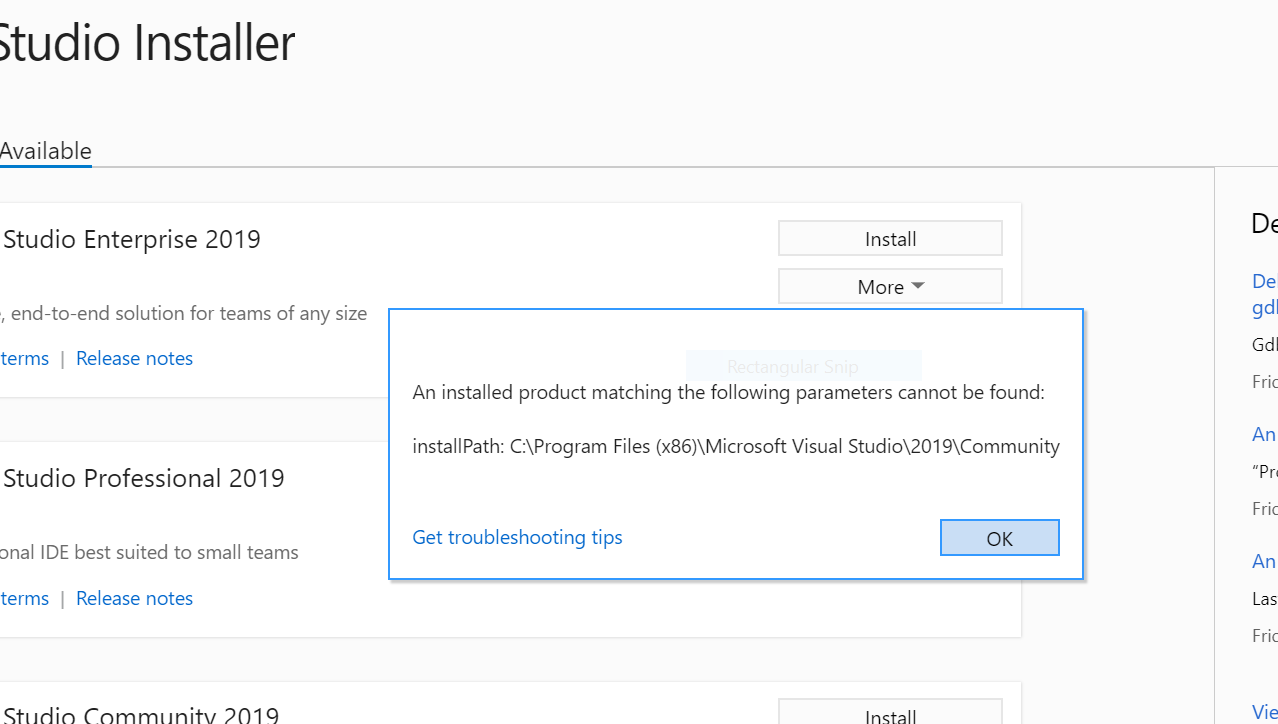Select the installPath error message text
This screenshot has height=724, width=1278.
click(x=736, y=446)
